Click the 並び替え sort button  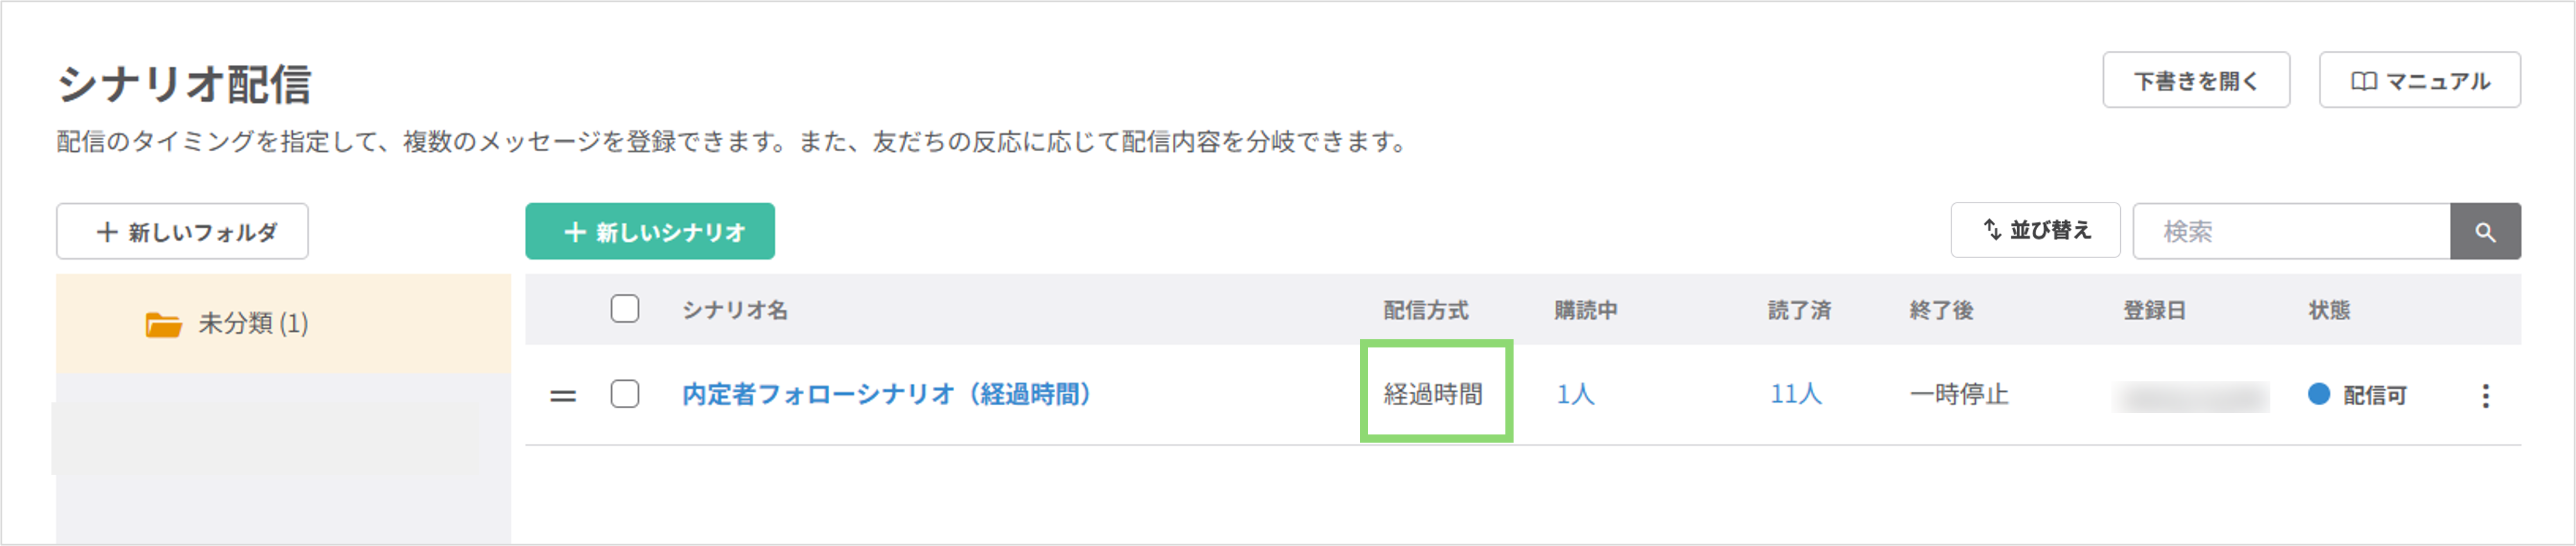(2035, 231)
